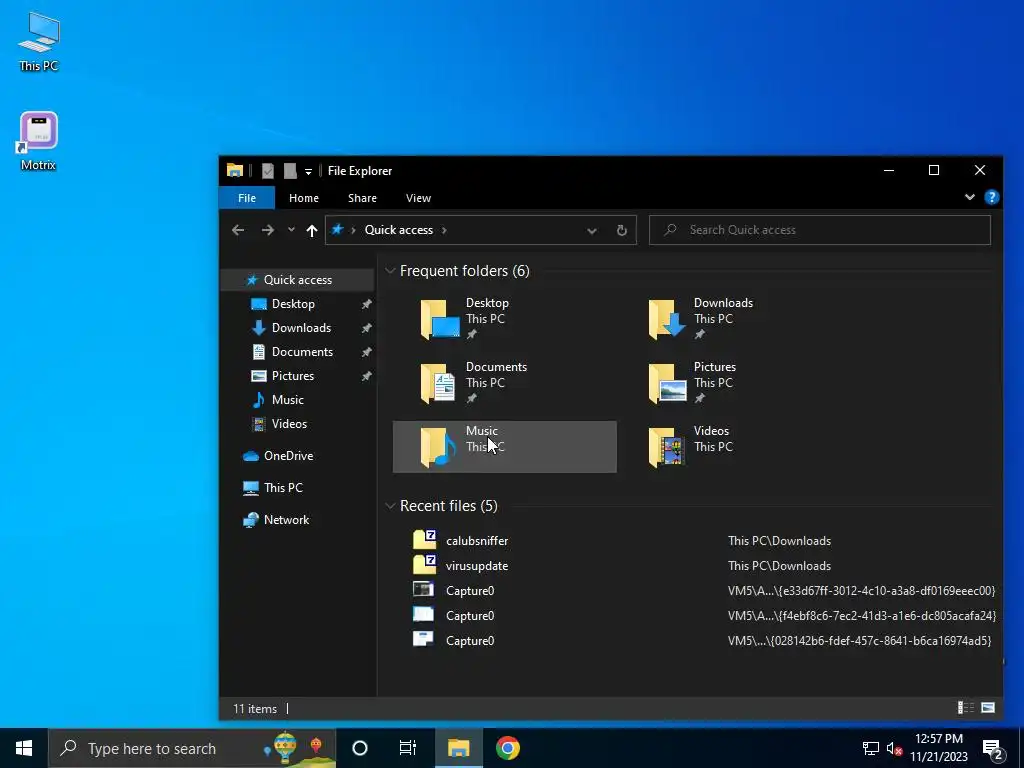Switch to the Share ribbon tab

(362, 198)
